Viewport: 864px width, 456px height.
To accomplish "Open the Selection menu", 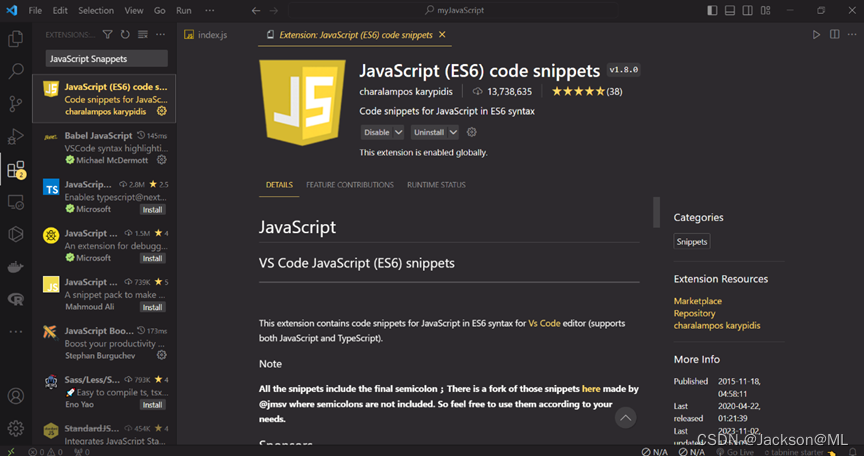I will point(96,10).
